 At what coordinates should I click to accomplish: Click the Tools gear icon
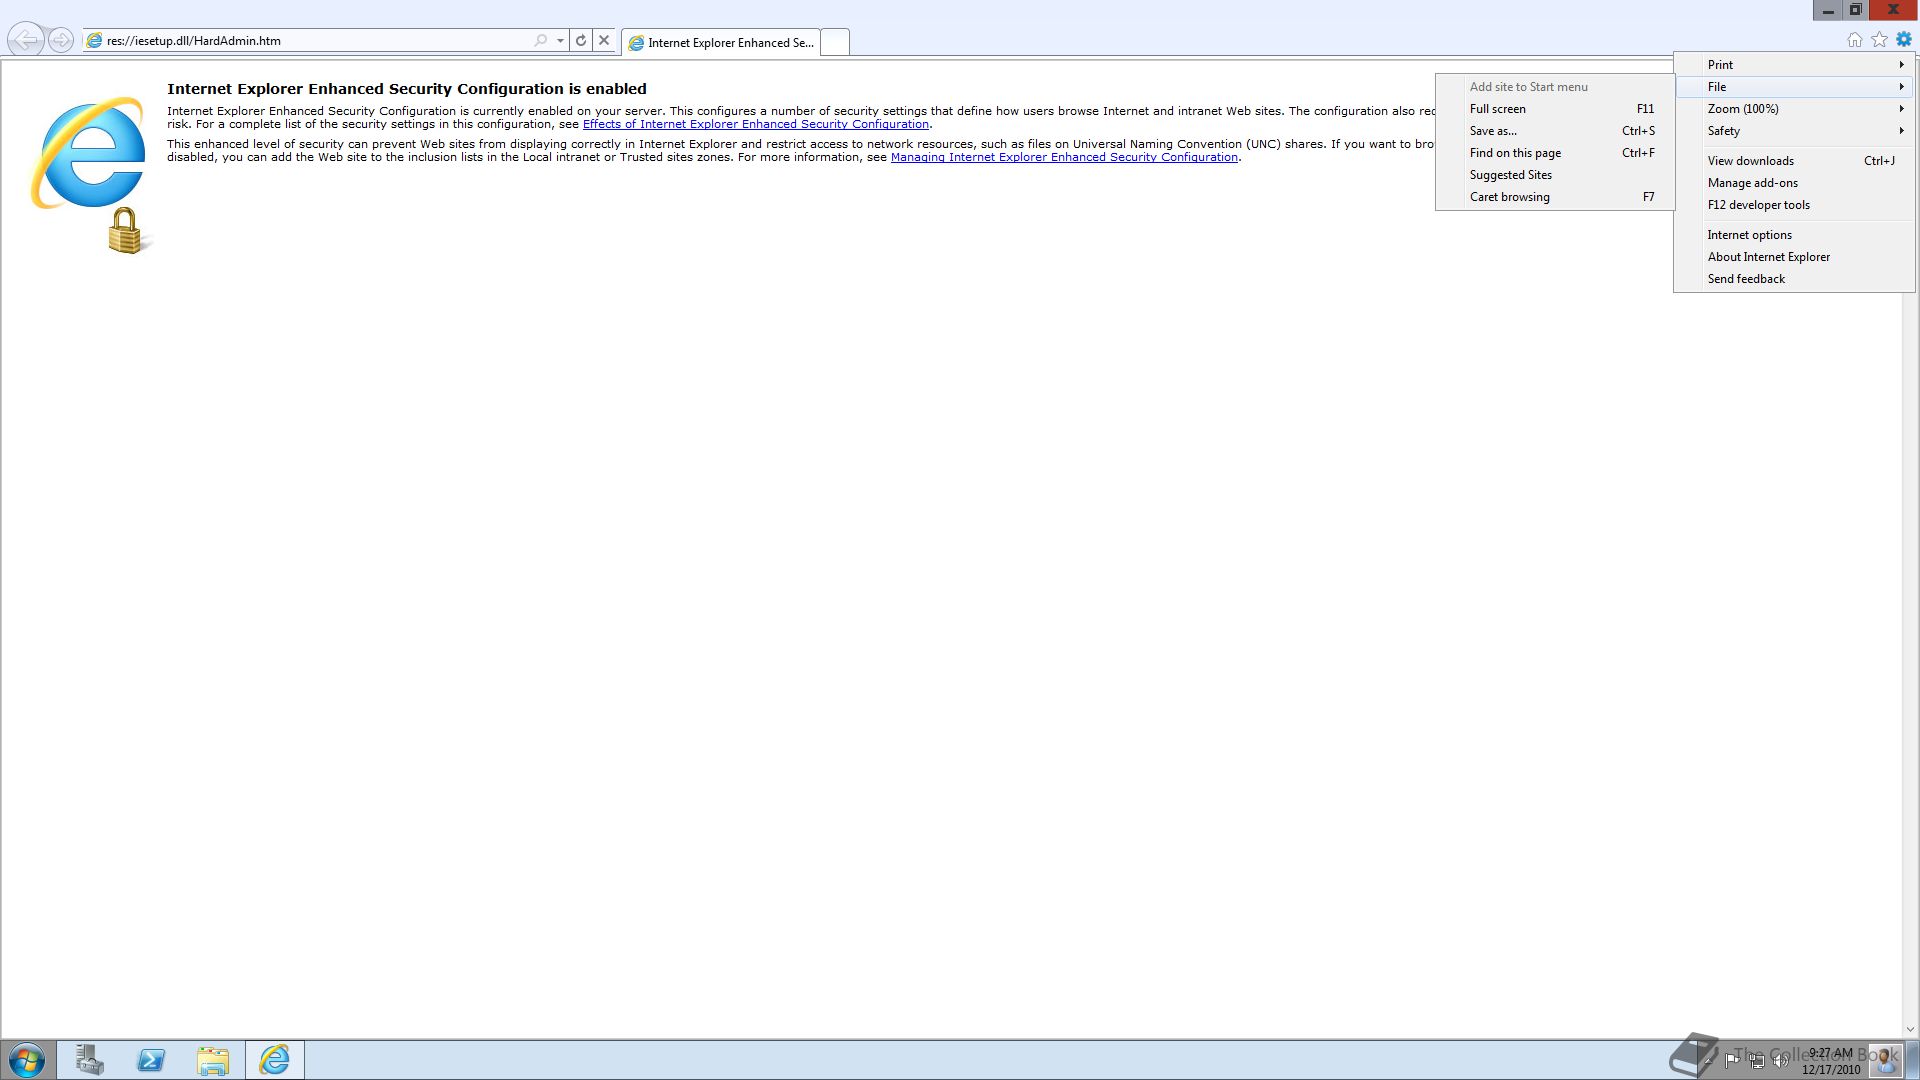pyautogui.click(x=1904, y=40)
